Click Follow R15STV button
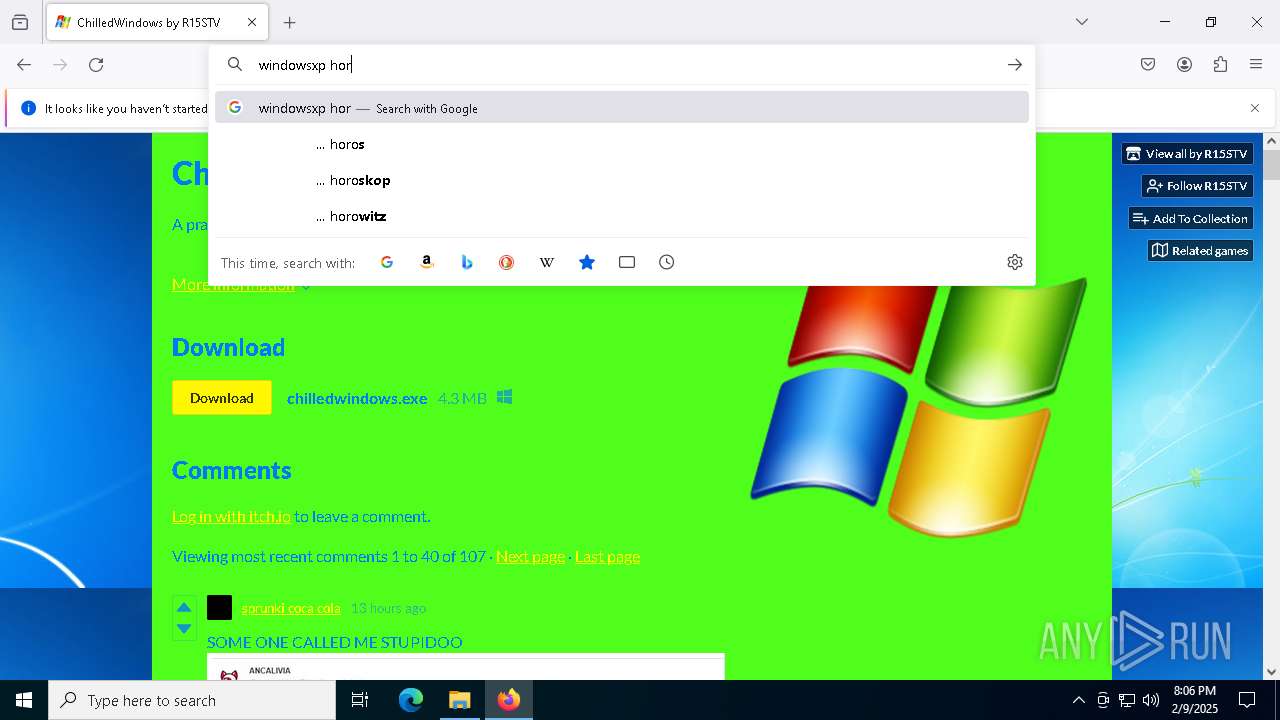The width and height of the screenshot is (1280, 720). [1197, 186]
